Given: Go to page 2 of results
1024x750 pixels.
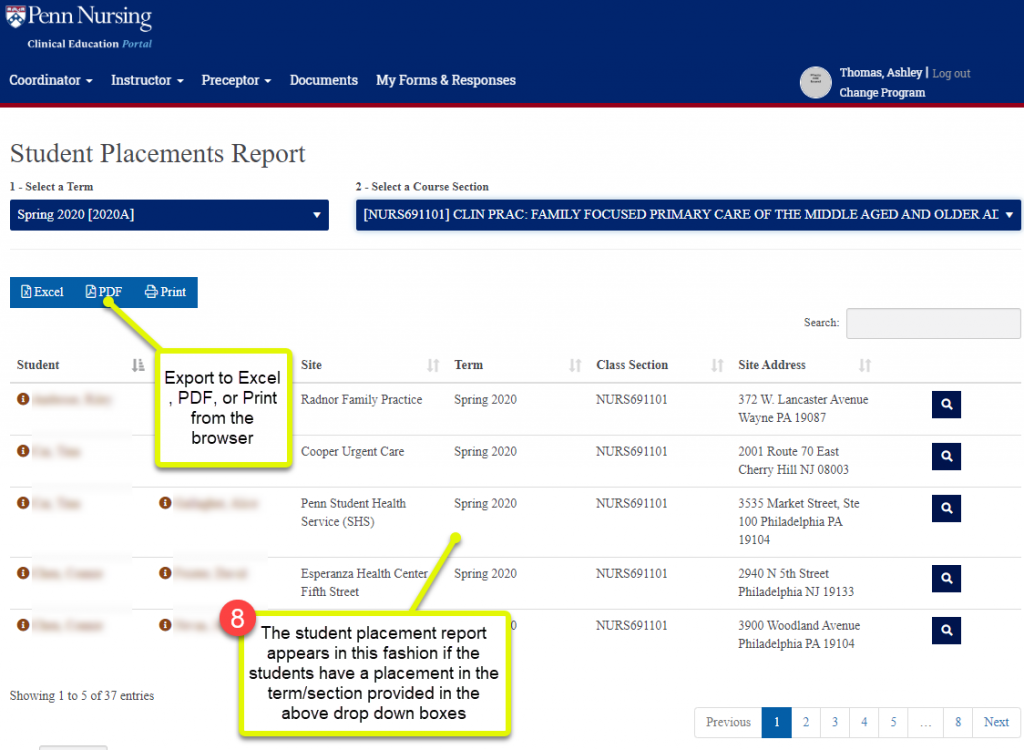Looking at the screenshot, I should pos(805,722).
